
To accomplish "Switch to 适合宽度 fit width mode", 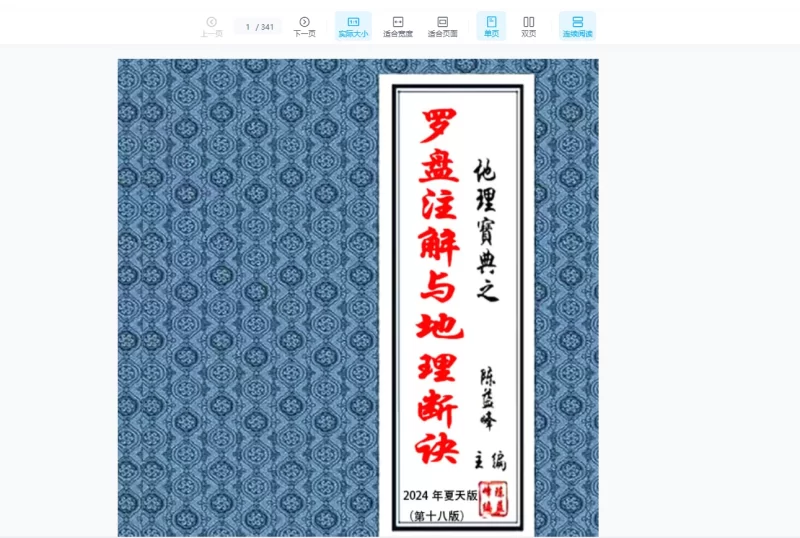I will [398, 26].
